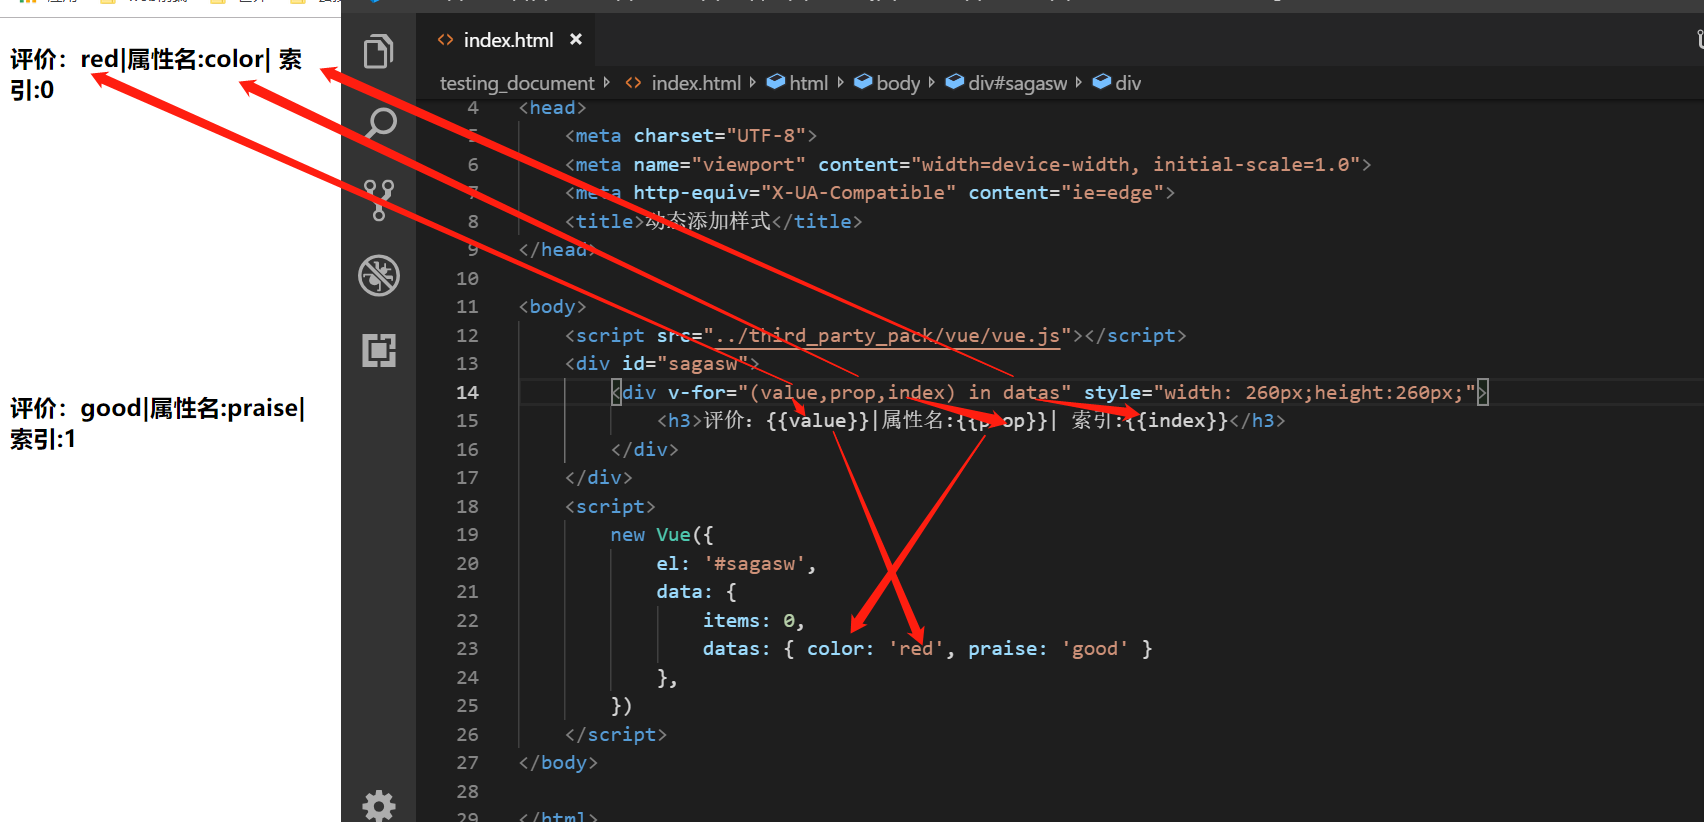Screen dimensions: 1704x822
Task: Click line number 23 in gutter
Action: (x=467, y=648)
